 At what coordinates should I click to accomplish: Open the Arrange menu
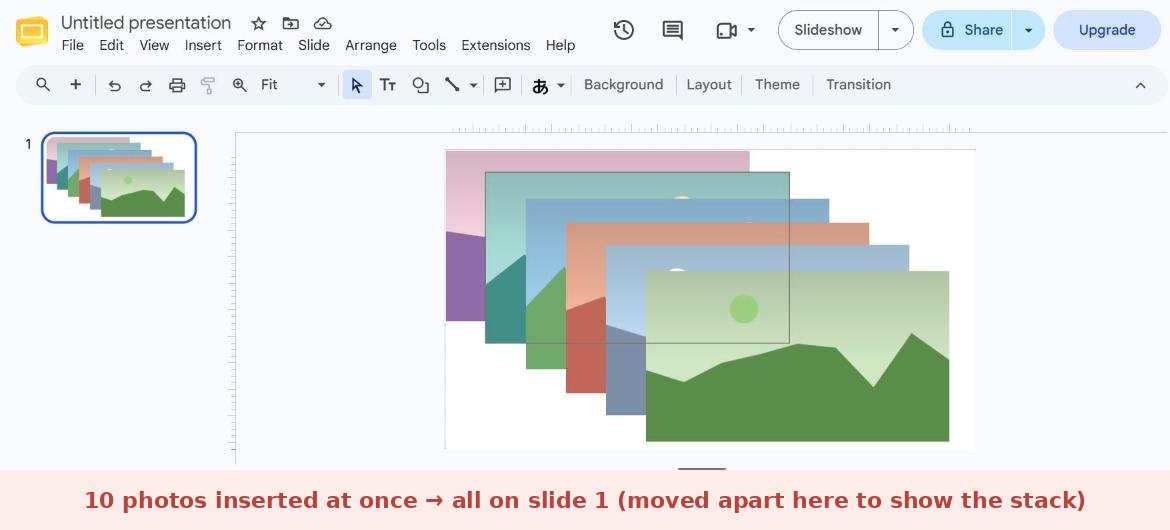tap(371, 46)
